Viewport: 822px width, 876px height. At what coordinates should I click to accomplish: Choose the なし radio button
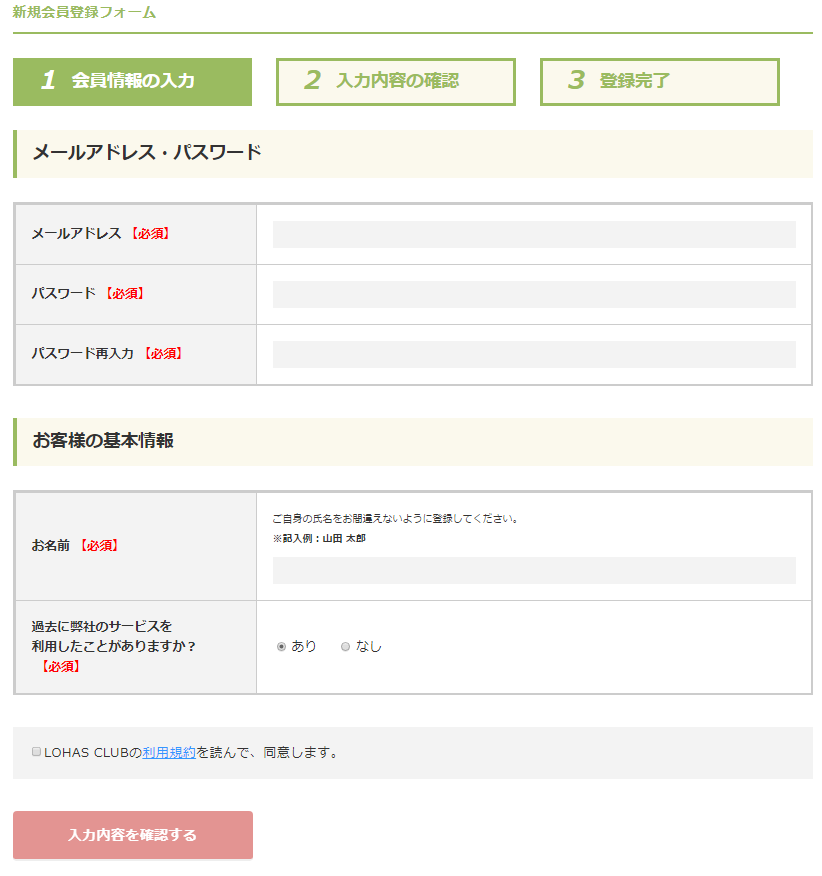(x=346, y=647)
